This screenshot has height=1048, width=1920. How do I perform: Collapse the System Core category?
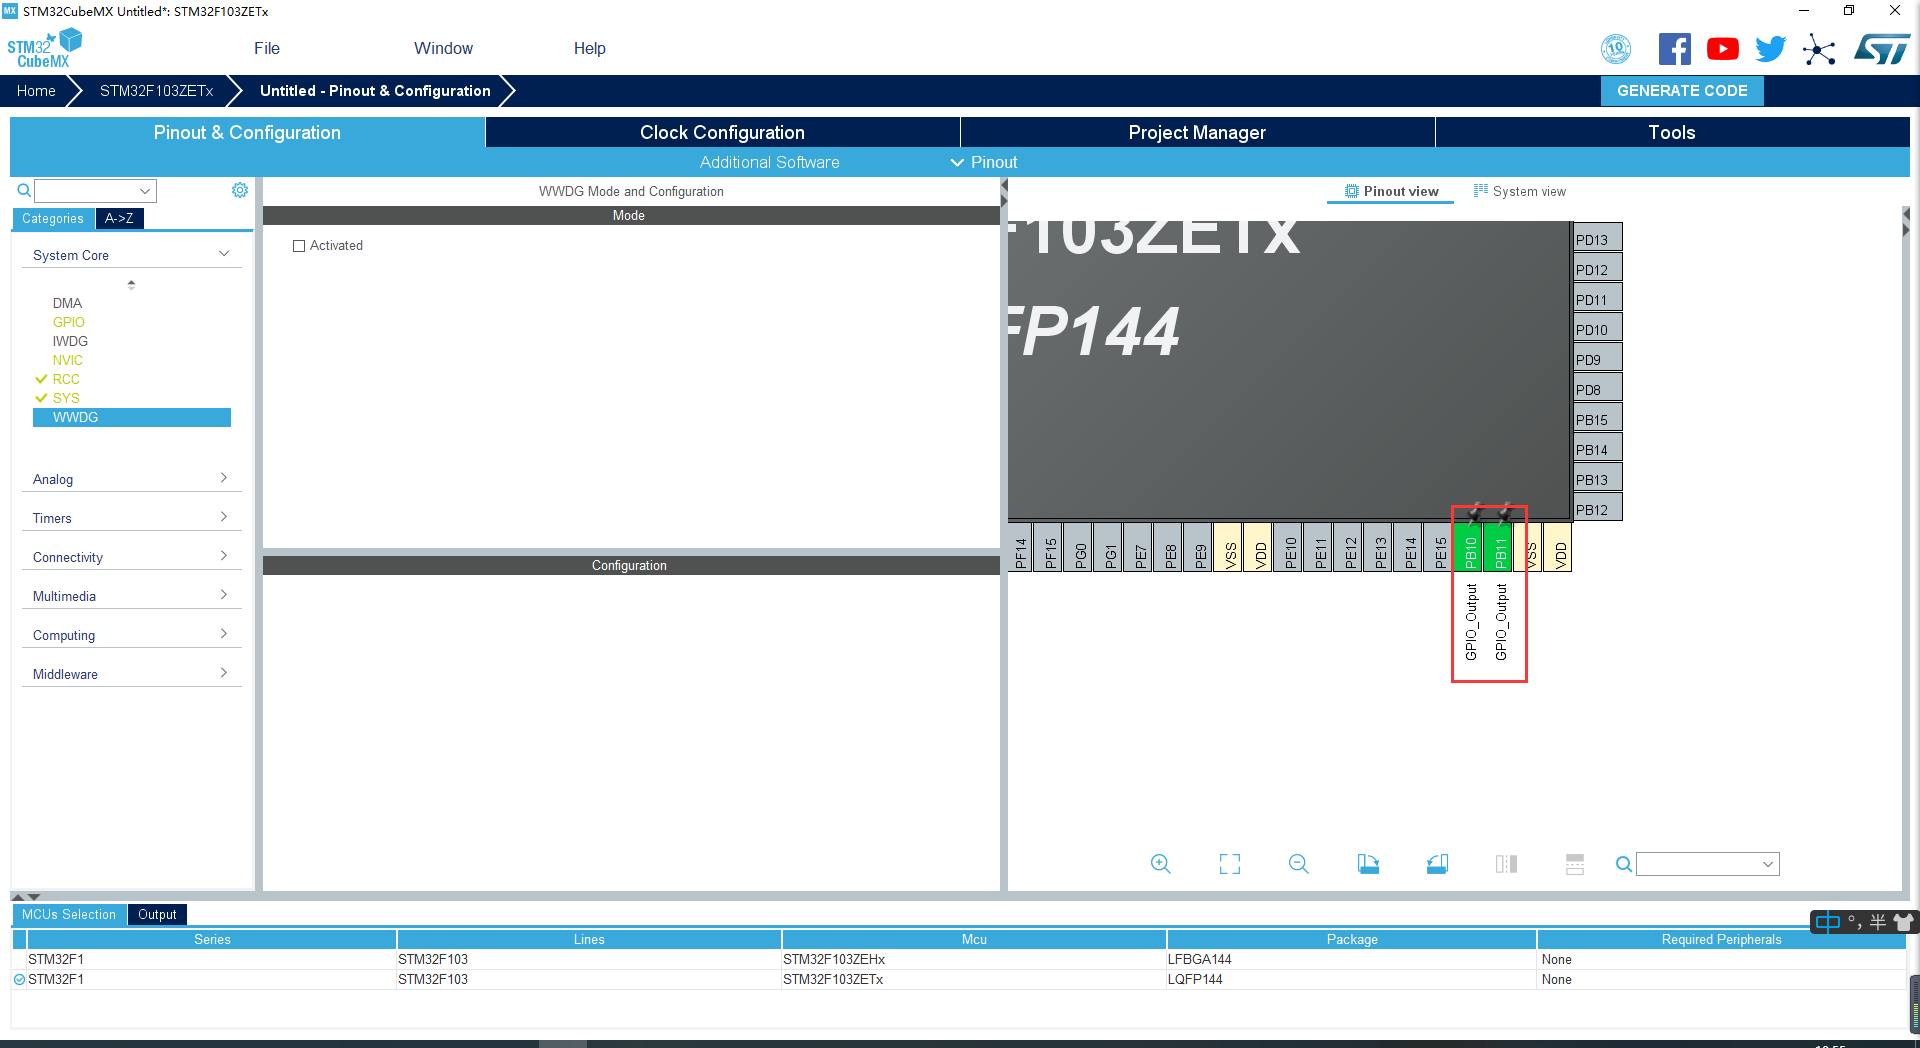coord(131,255)
